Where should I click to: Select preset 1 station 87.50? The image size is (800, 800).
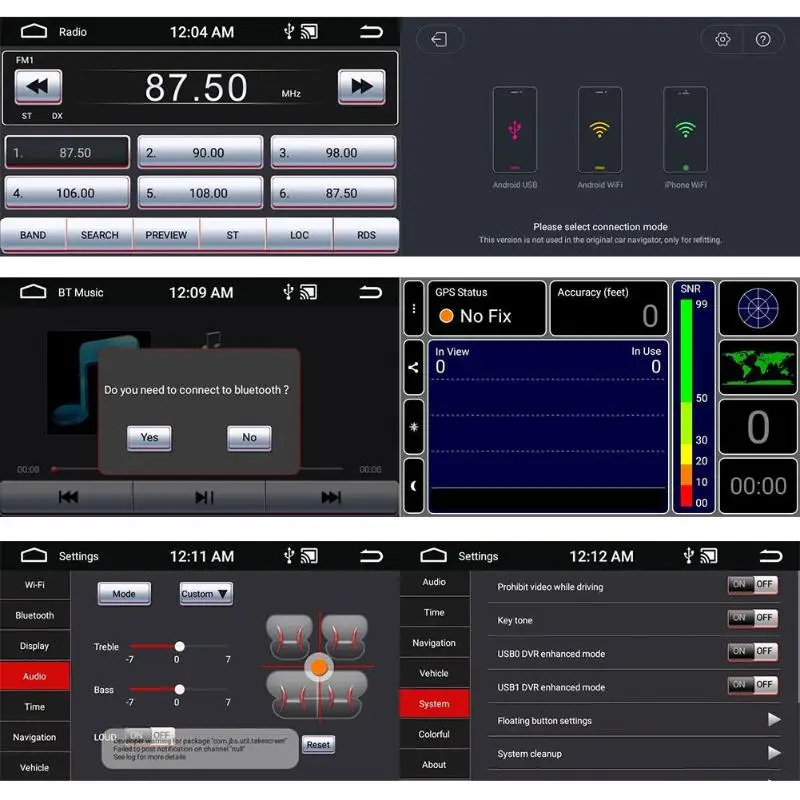click(67, 152)
